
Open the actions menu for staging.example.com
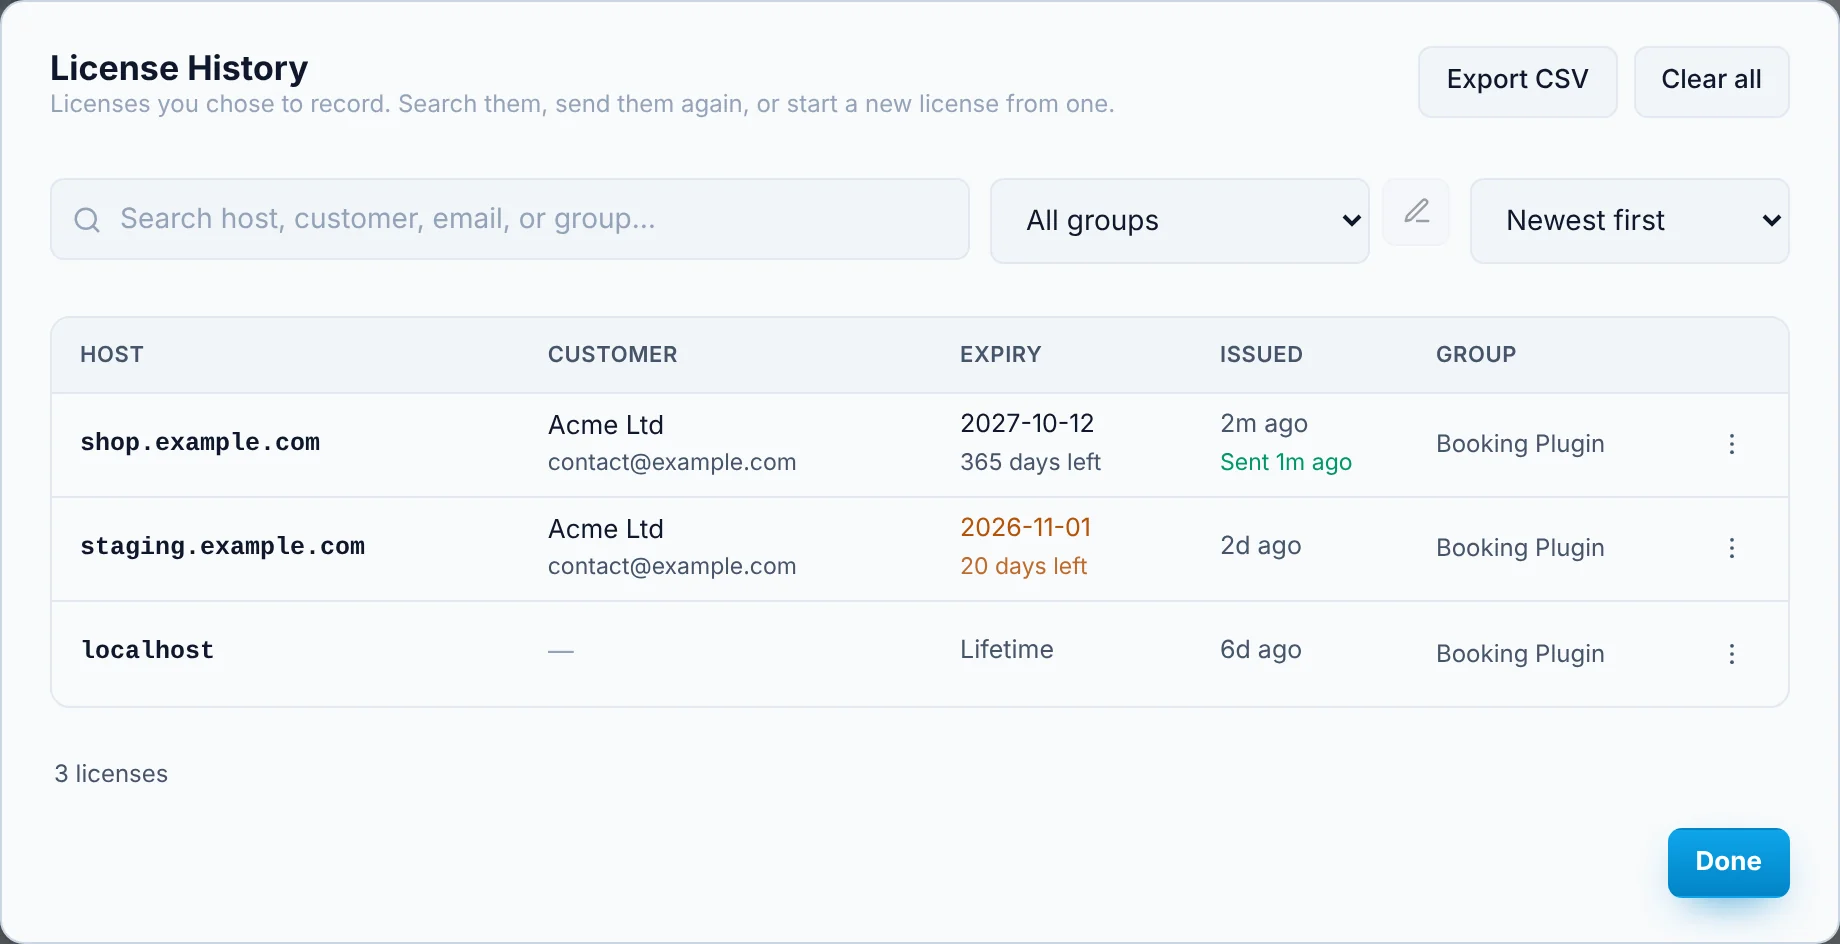coord(1732,548)
